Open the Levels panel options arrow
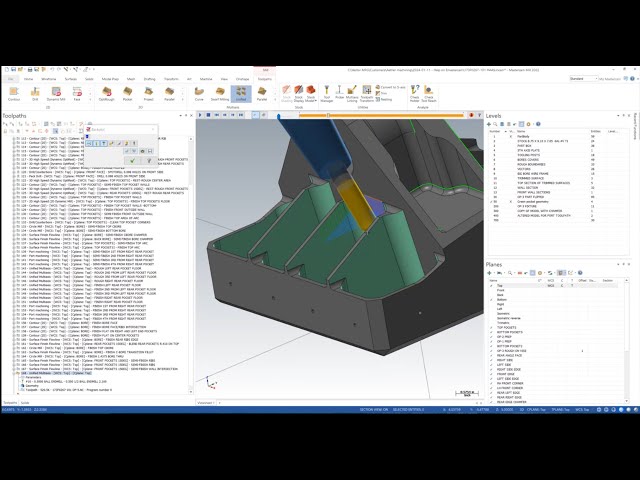The height and width of the screenshot is (480, 640). pos(618,116)
